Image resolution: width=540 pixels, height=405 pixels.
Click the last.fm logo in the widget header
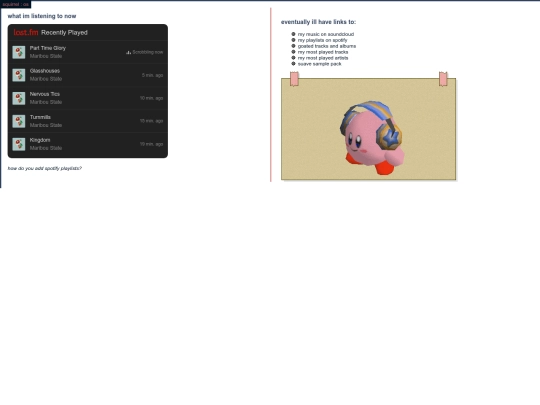pyautogui.click(x=26, y=32)
